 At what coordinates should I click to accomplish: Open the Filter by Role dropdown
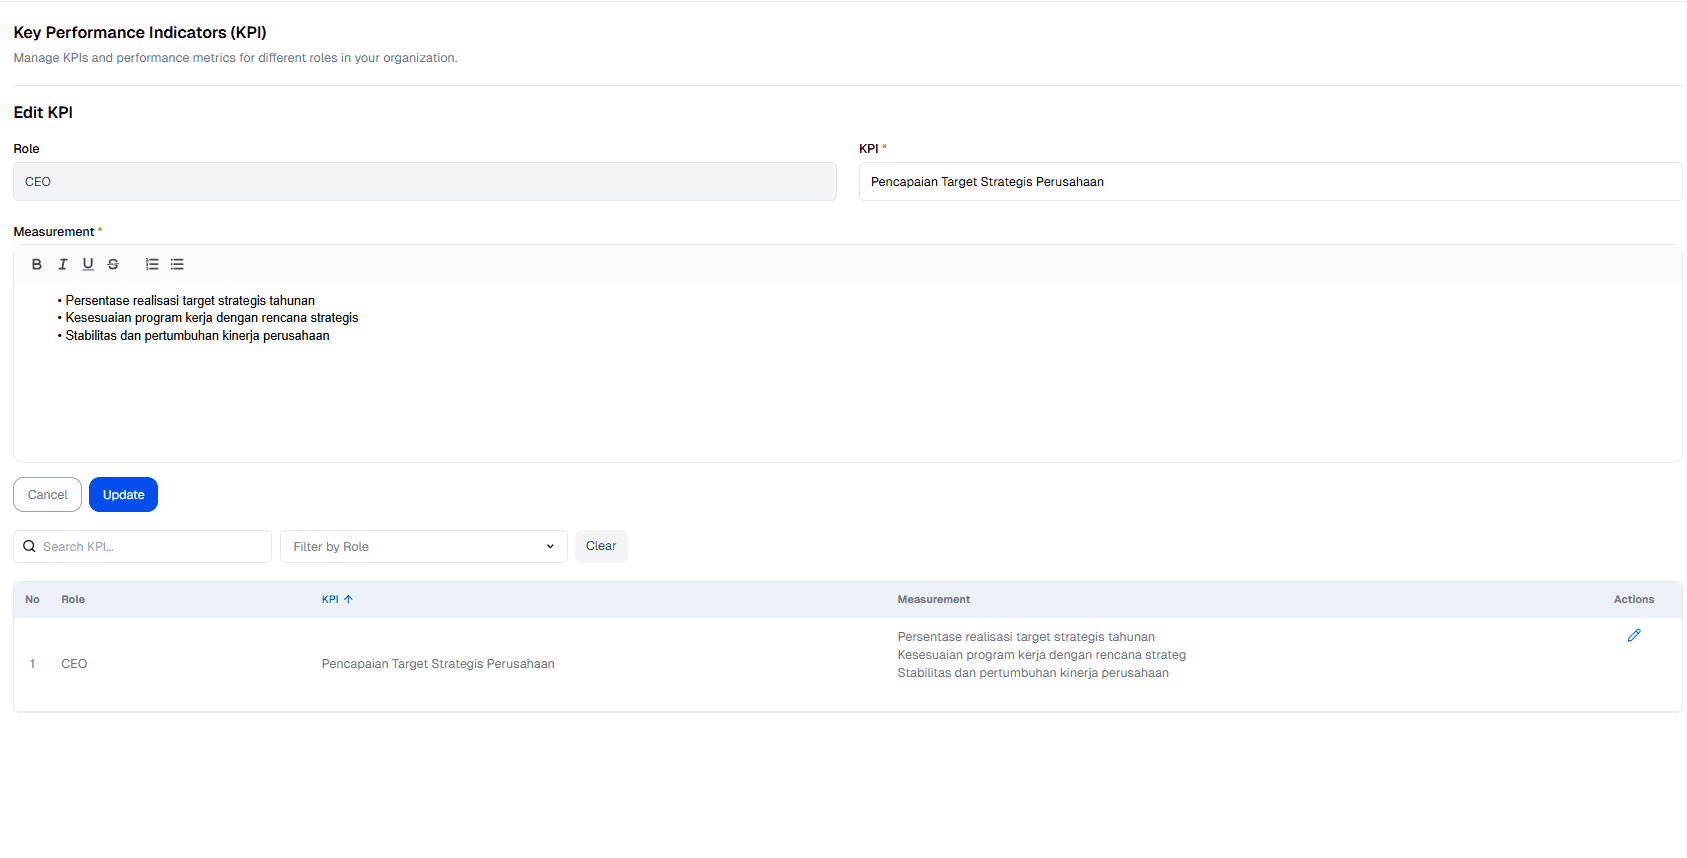[x=424, y=546]
